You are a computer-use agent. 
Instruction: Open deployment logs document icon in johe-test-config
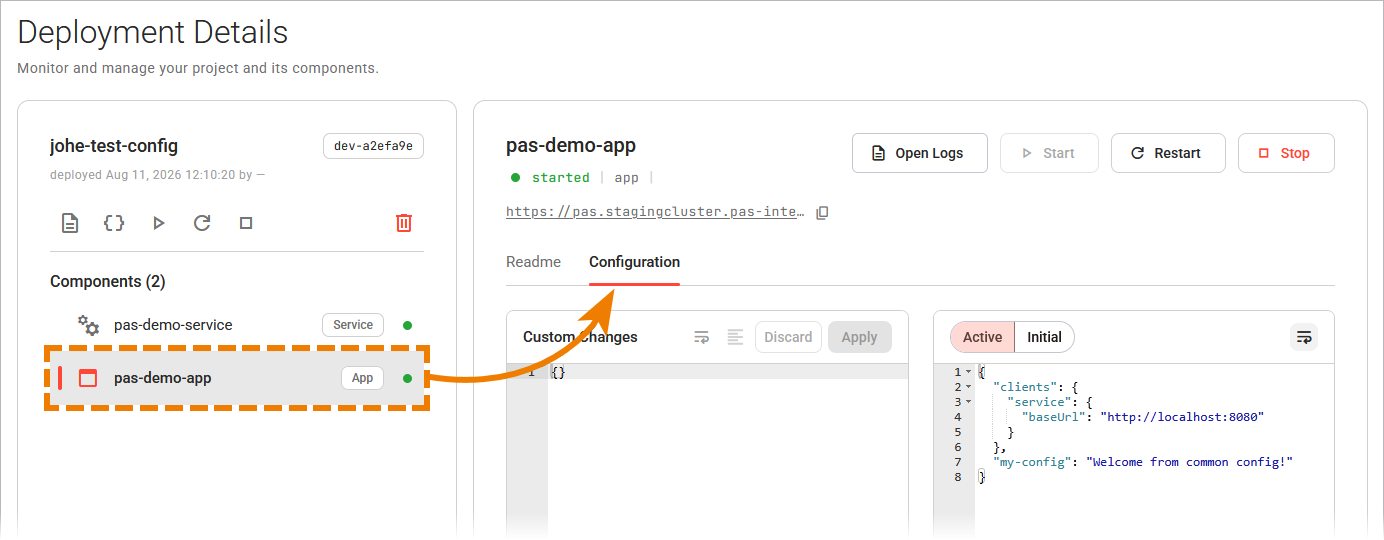(70, 223)
